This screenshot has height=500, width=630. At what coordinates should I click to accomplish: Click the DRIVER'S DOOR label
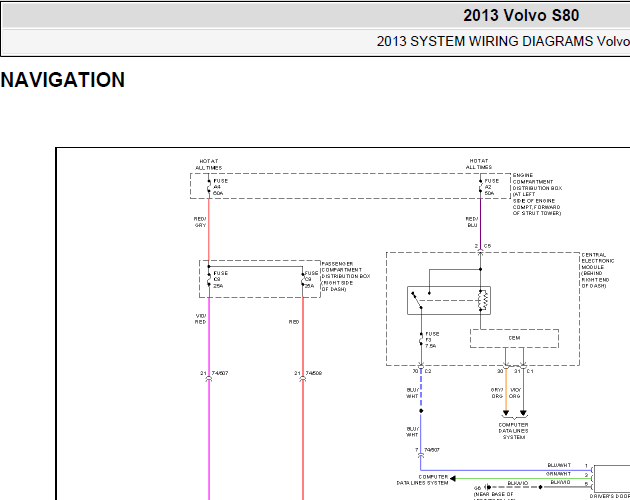[610, 497]
